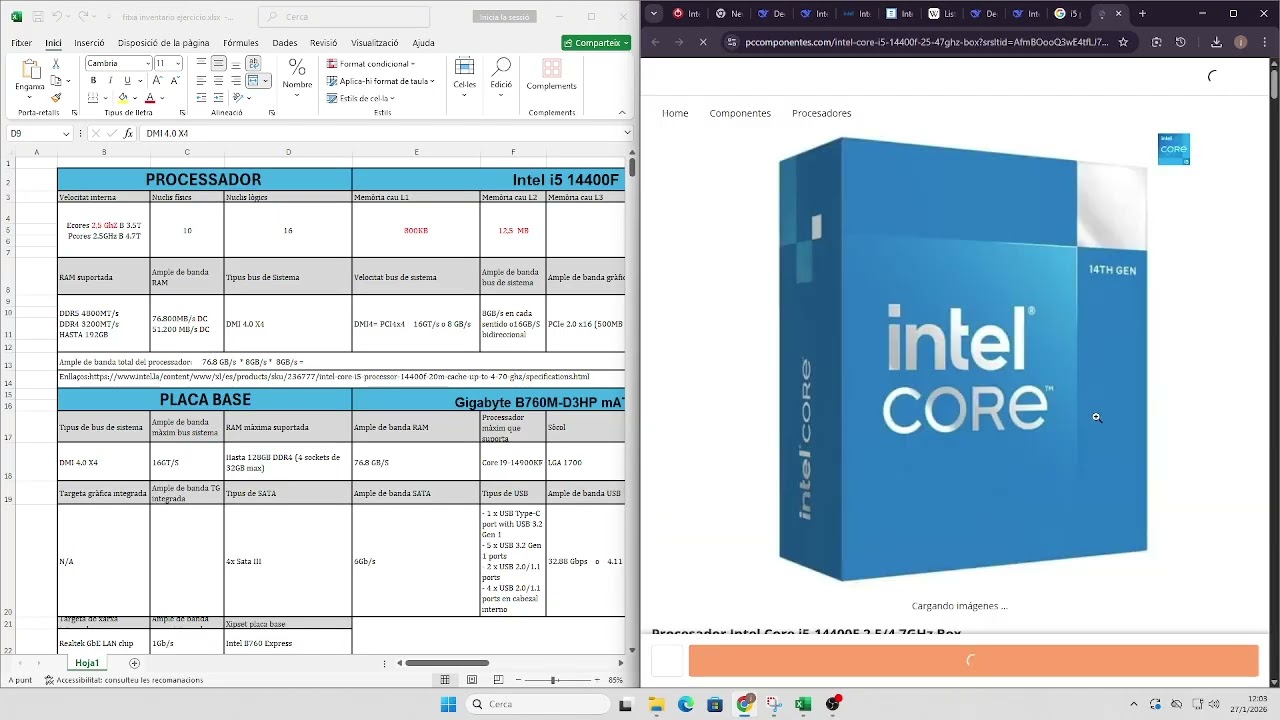1280x720 pixels.
Task: Switch to the Revisió ribbon tab
Action: coord(324,43)
